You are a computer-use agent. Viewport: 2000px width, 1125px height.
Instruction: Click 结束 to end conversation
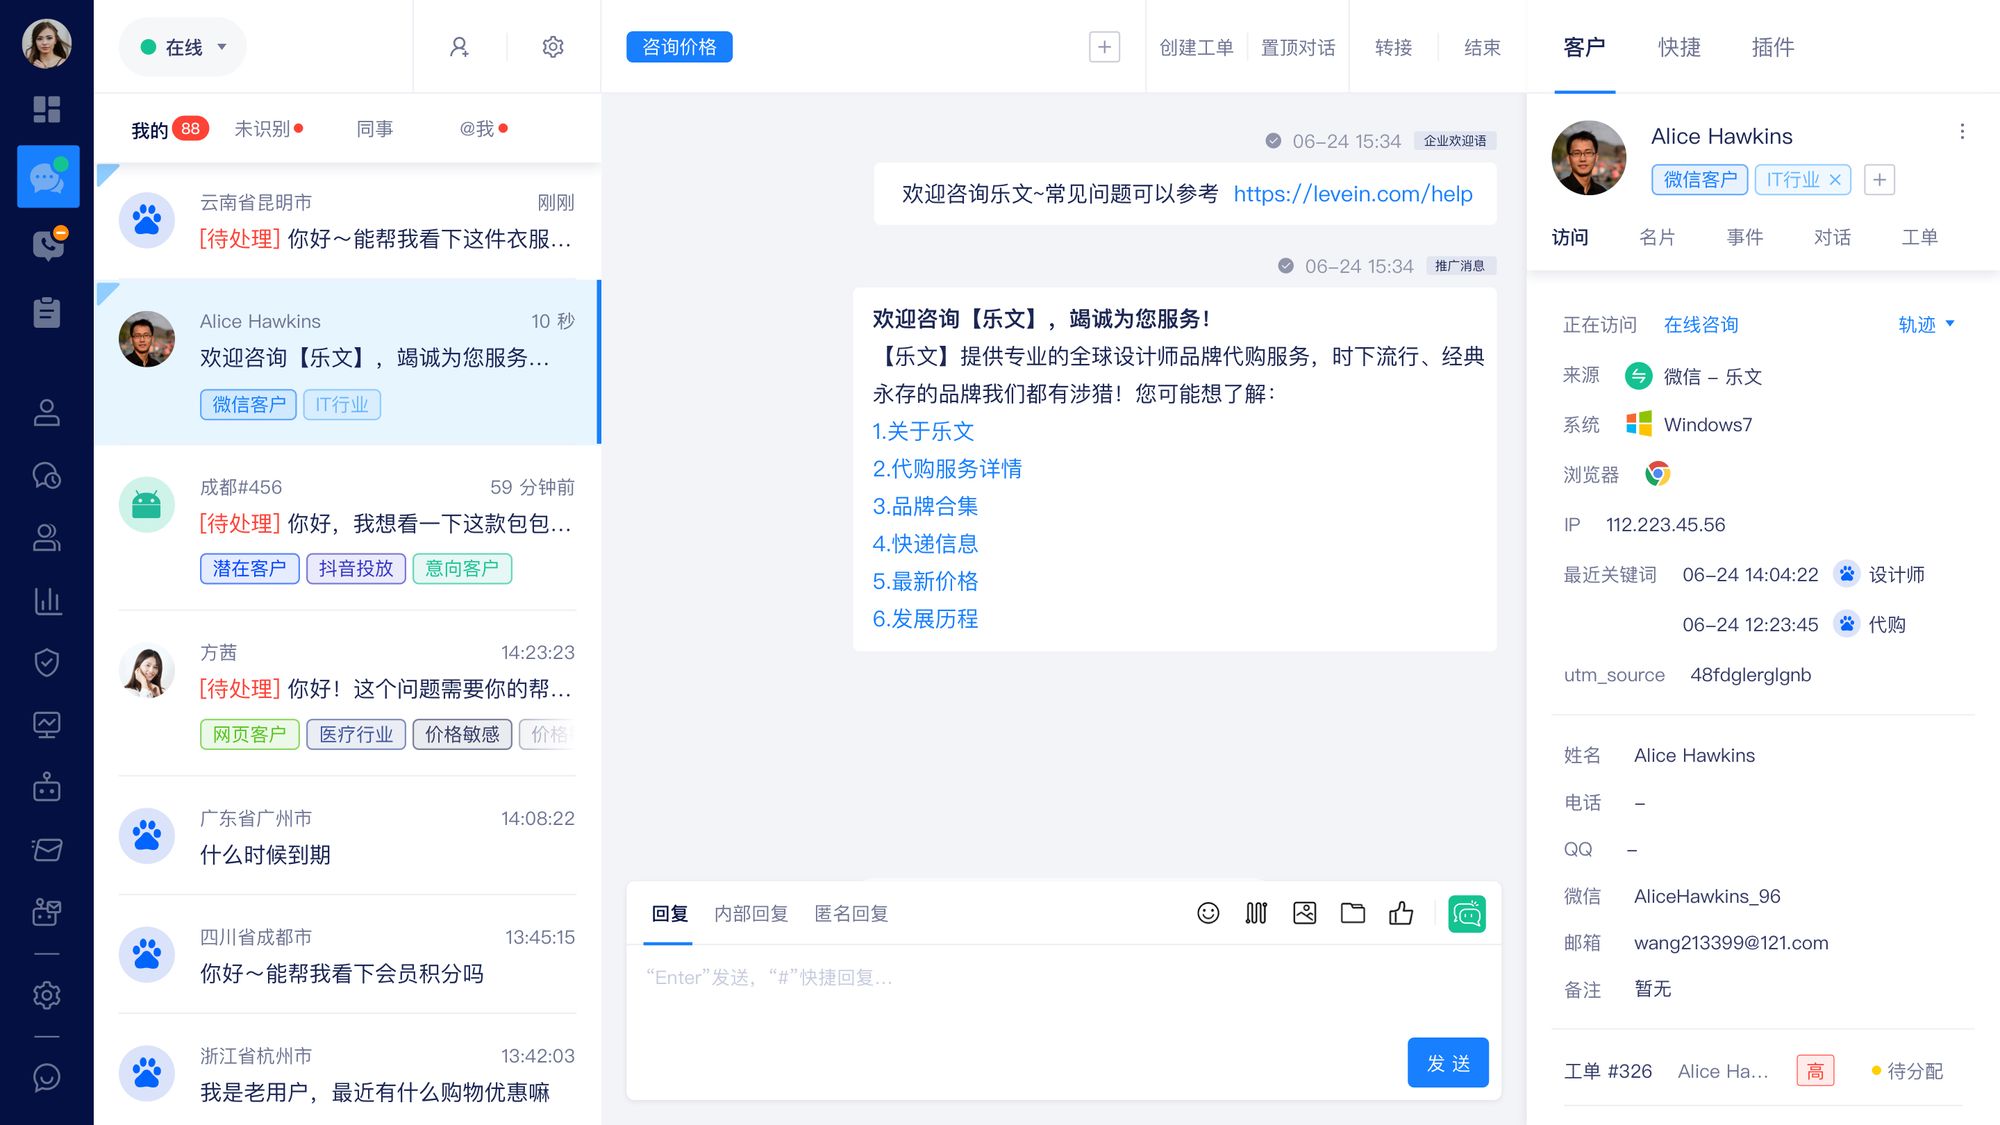pos(1482,47)
